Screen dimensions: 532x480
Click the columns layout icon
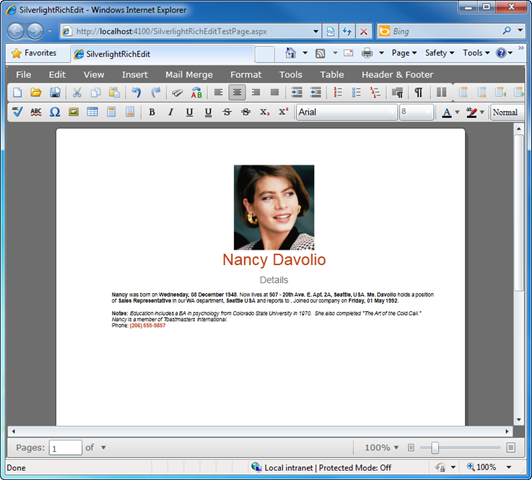(x=441, y=92)
